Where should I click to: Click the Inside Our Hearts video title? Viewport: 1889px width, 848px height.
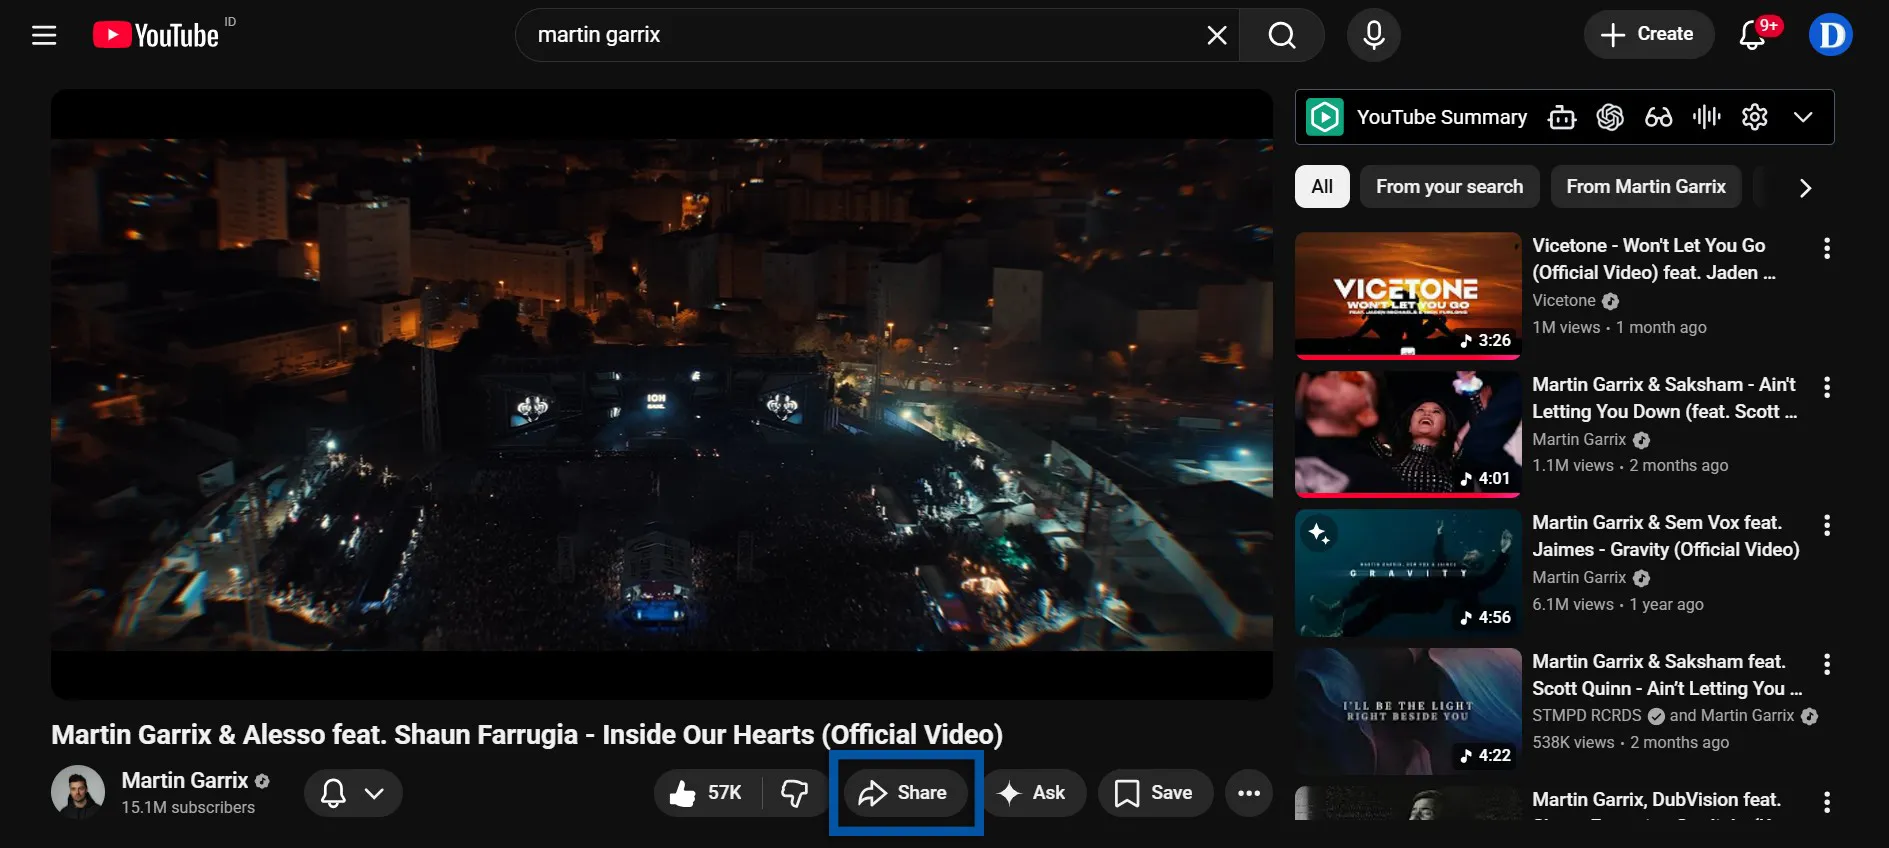tap(527, 735)
